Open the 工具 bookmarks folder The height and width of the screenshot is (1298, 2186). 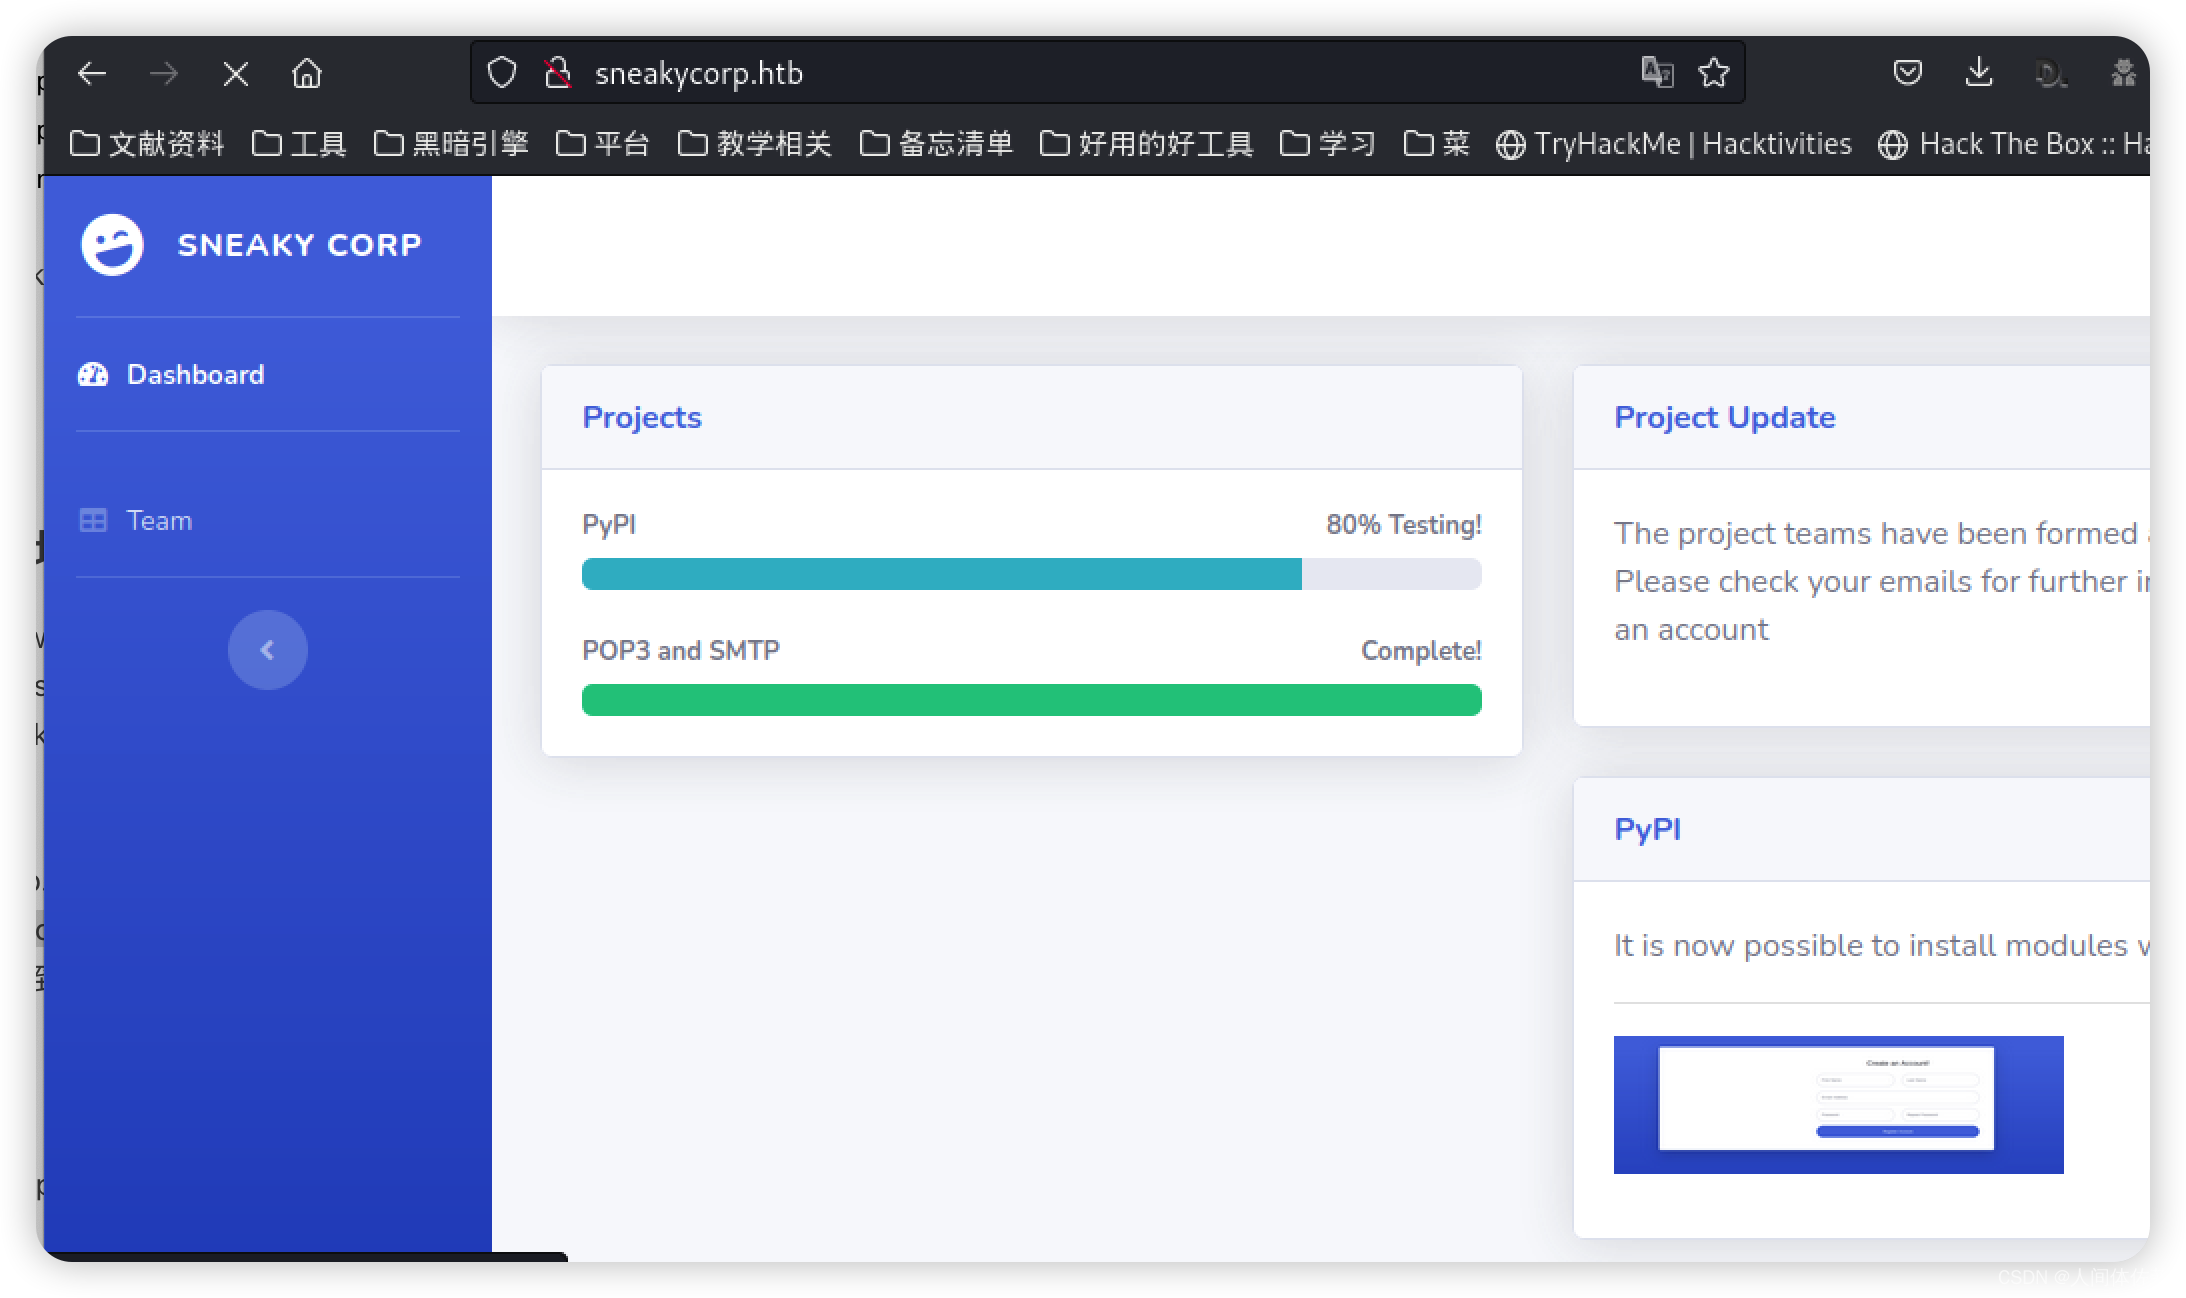pyautogui.click(x=300, y=144)
